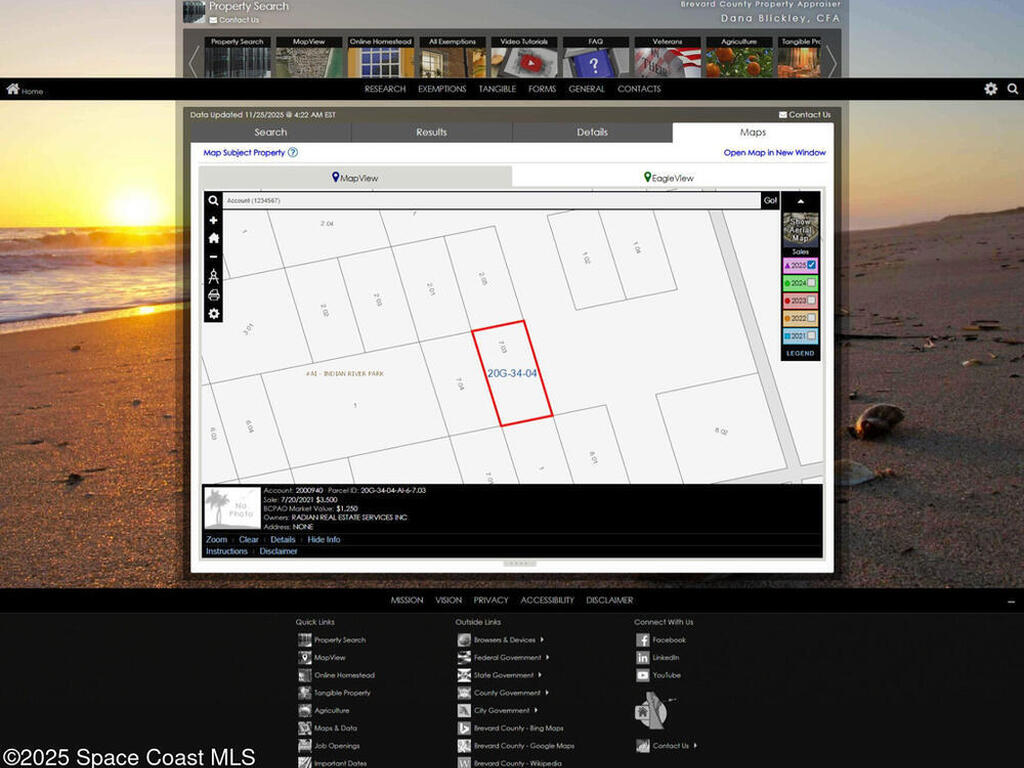Uncheck the 2025 sales checkbox
The height and width of the screenshot is (768, 1024).
[812, 265]
